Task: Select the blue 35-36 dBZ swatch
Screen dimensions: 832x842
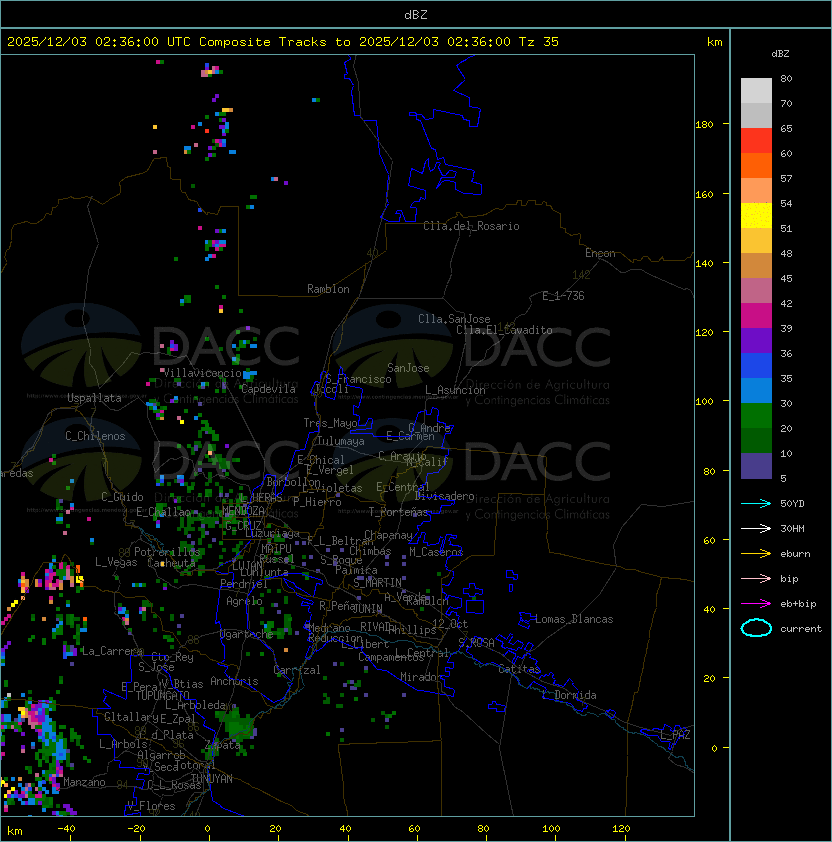Action: pos(756,366)
